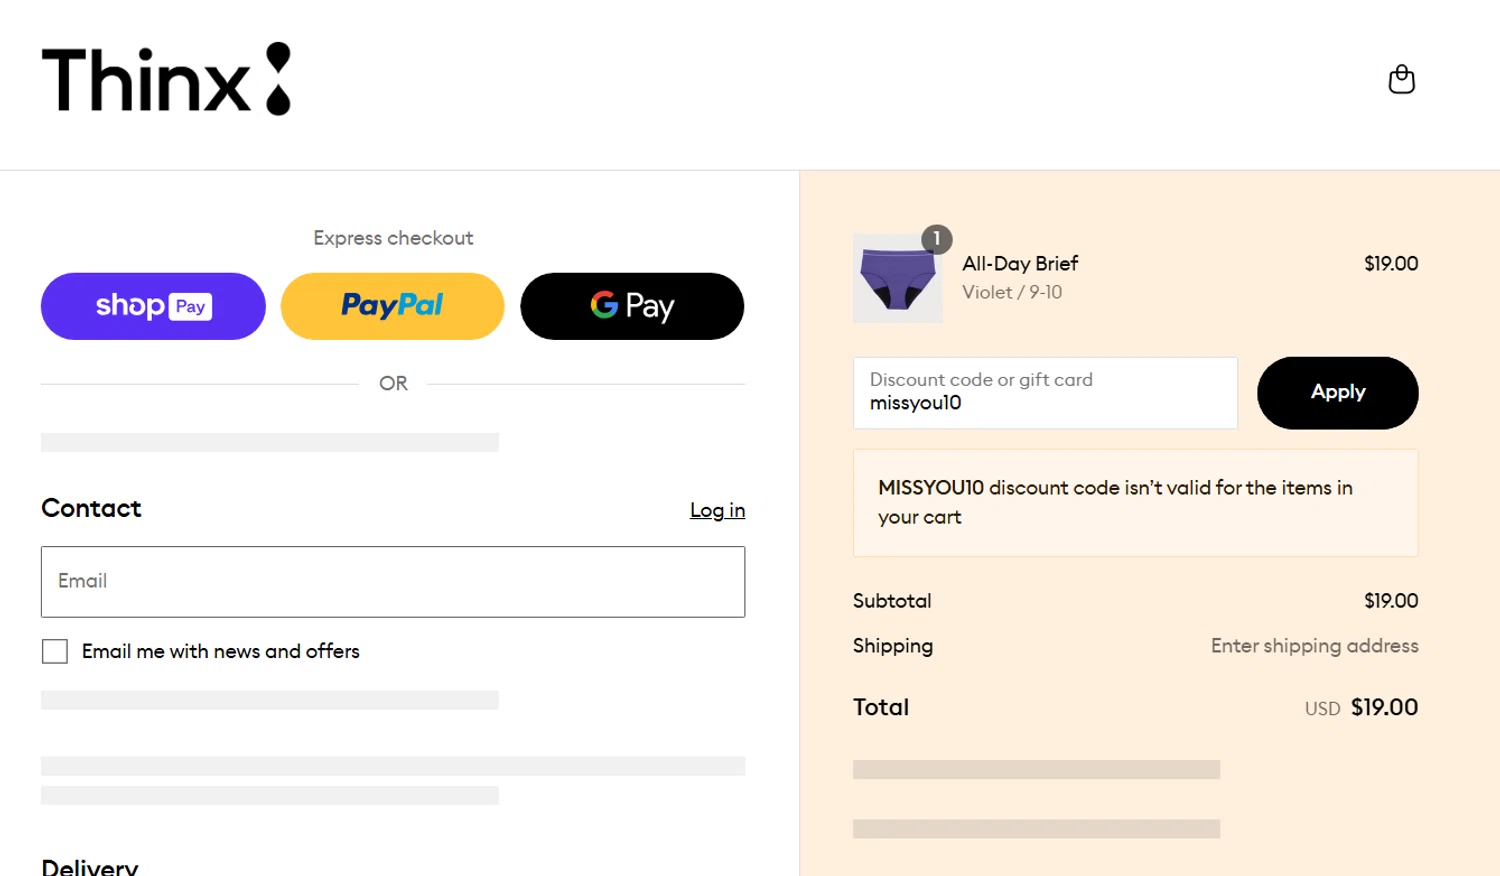Click the Express checkout label
The height and width of the screenshot is (876, 1500).
(x=393, y=238)
